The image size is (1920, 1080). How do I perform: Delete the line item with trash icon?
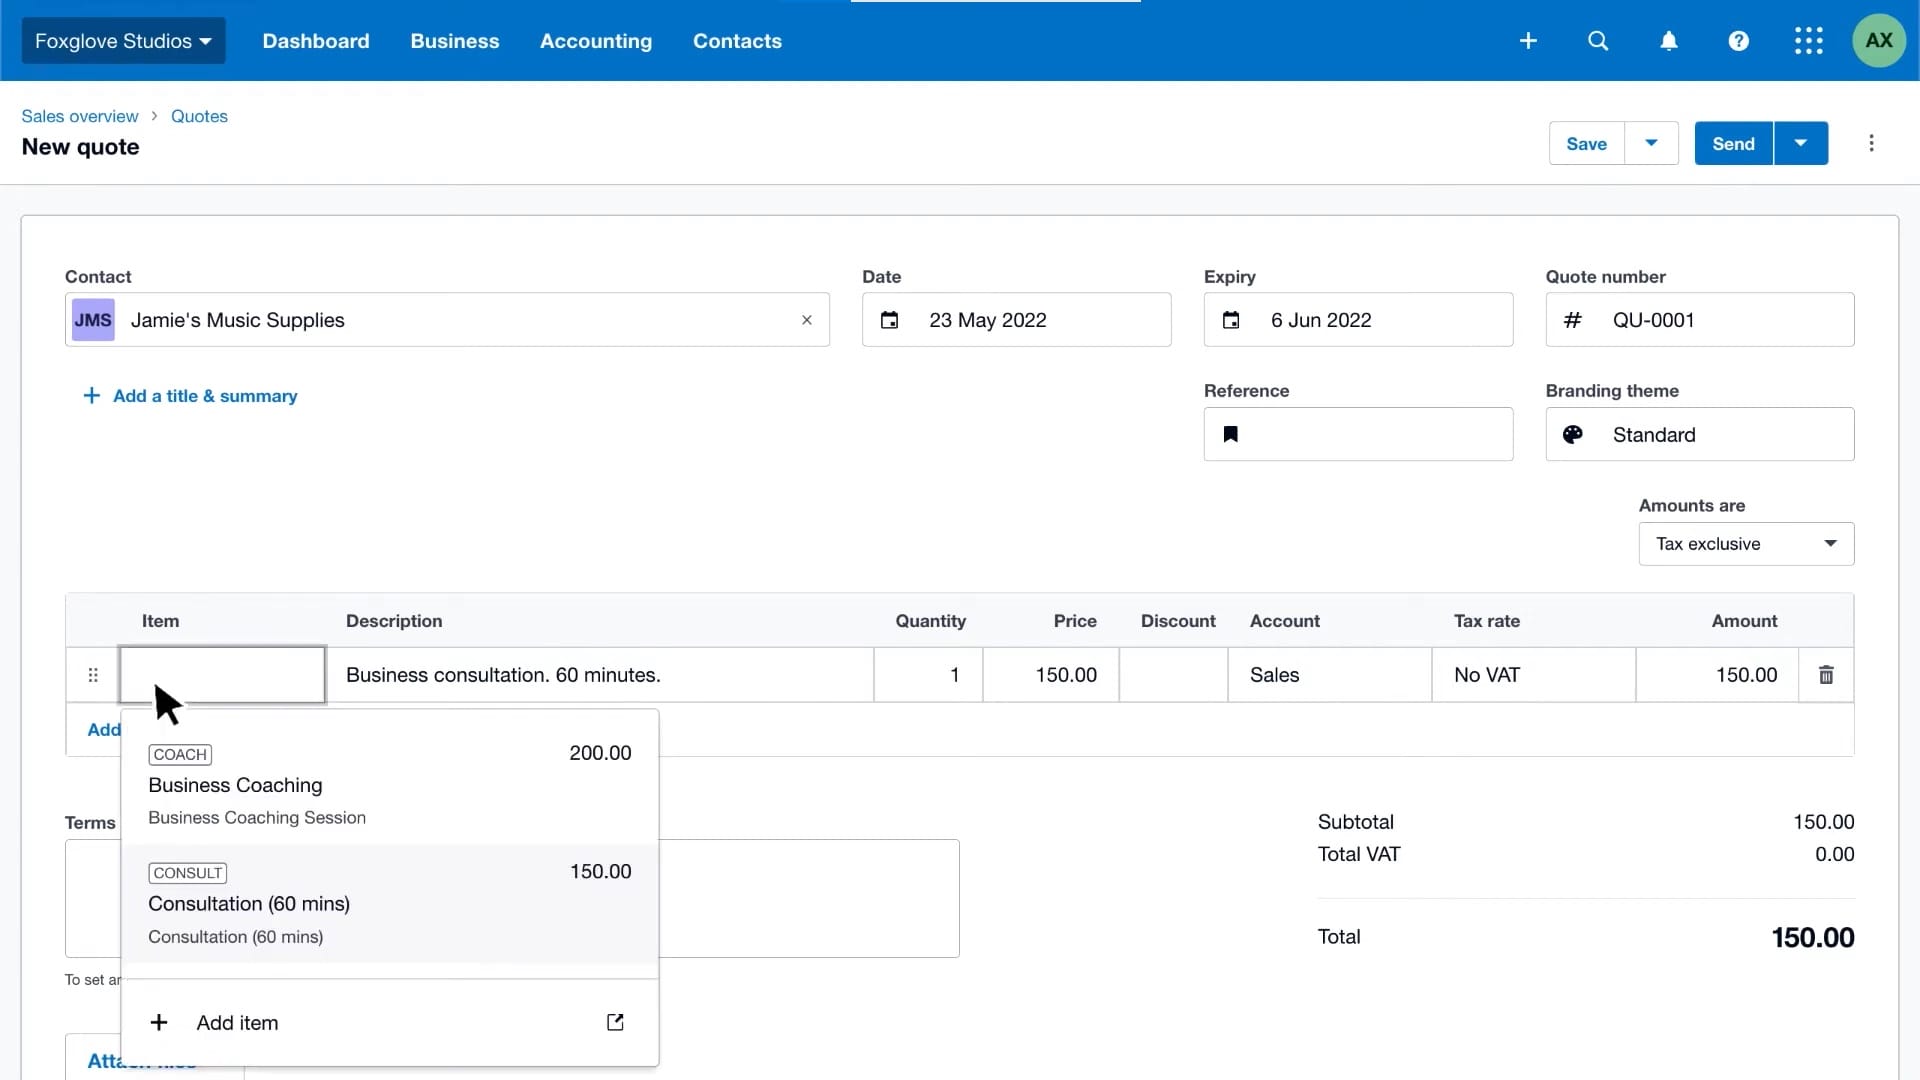pos(1826,675)
